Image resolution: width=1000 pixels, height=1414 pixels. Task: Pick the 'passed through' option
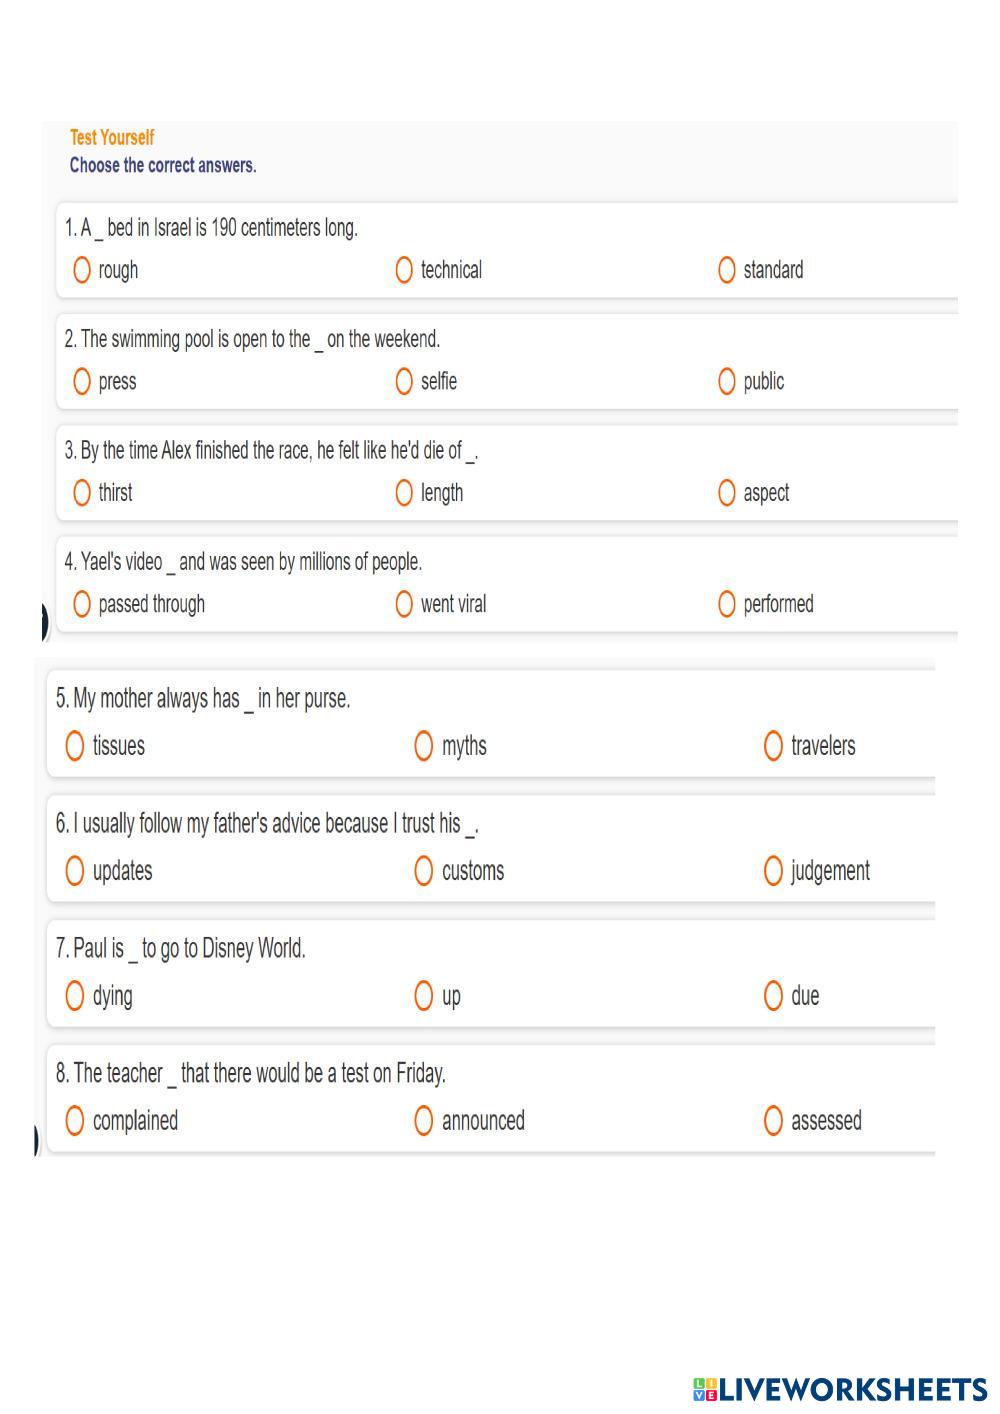coord(82,604)
